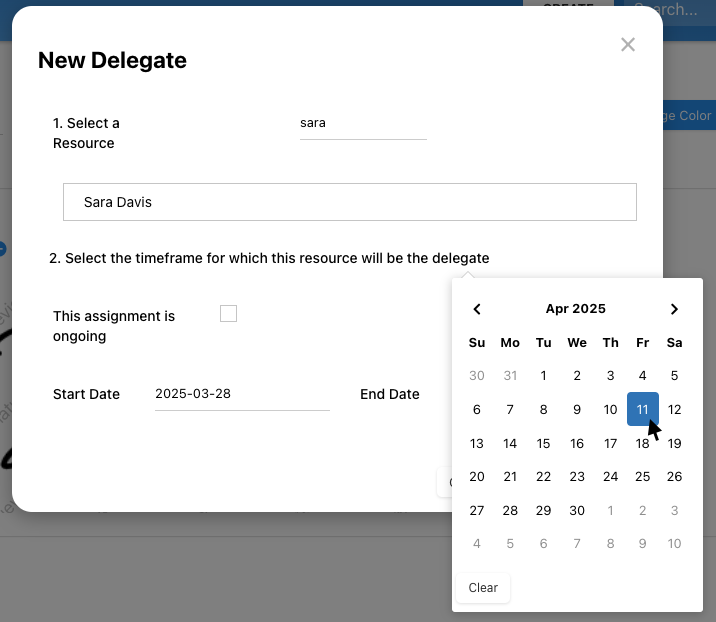
Task: Choose April 30 in the date picker
Action: [x=577, y=510]
